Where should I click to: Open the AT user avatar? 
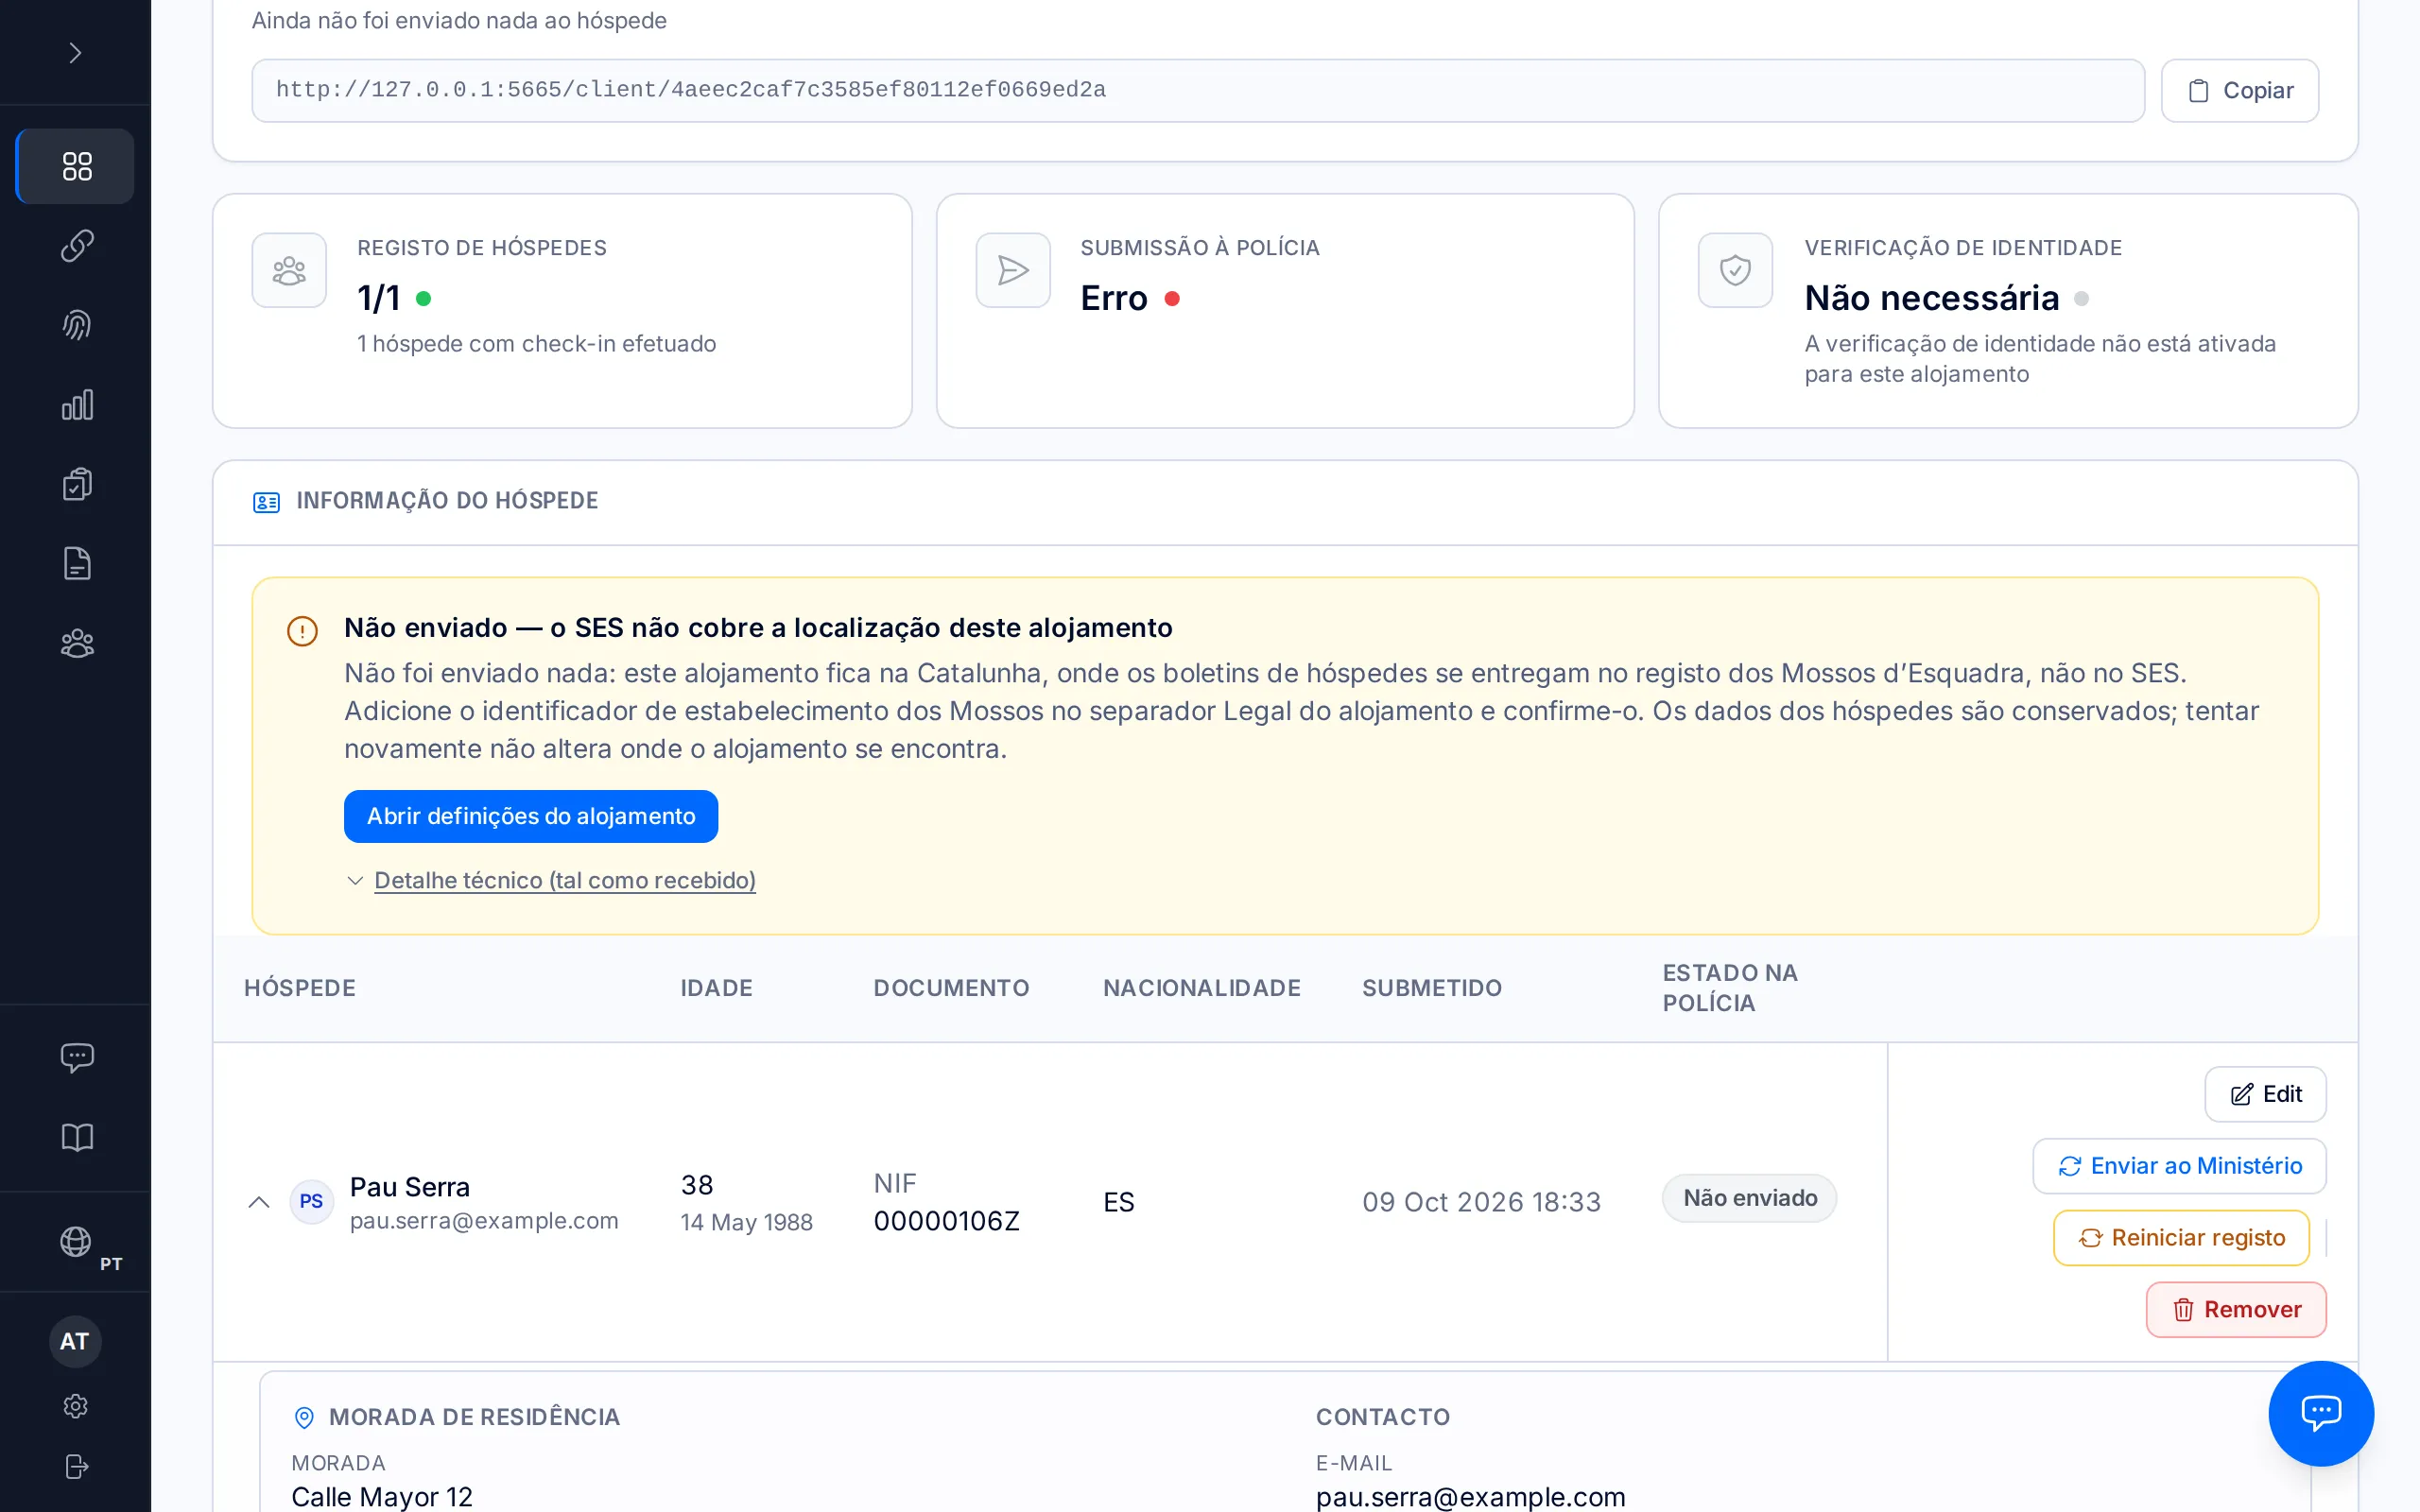(75, 1341)
